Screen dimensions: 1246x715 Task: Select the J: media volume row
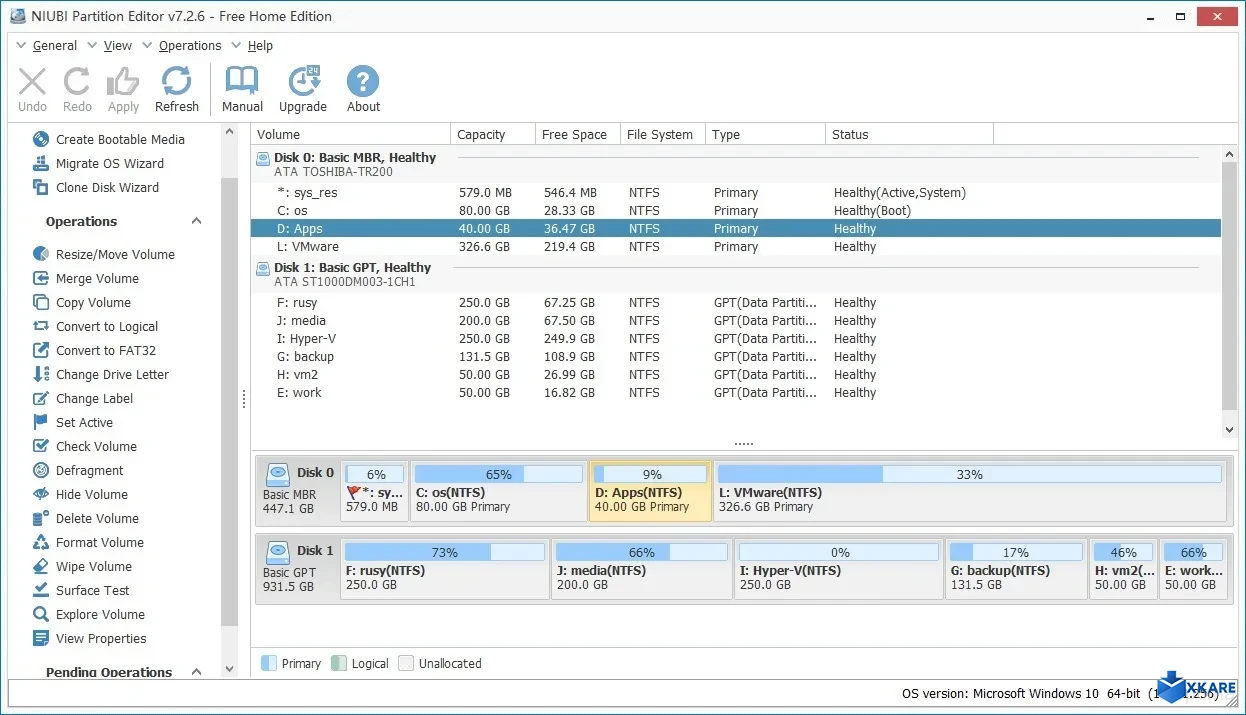pyautogui.click(x=736, y=320)
